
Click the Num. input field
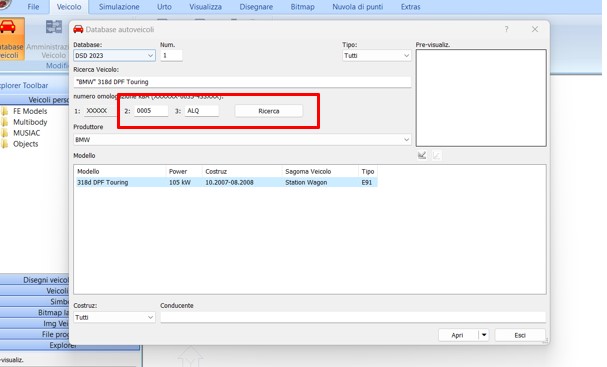[171, 56]
